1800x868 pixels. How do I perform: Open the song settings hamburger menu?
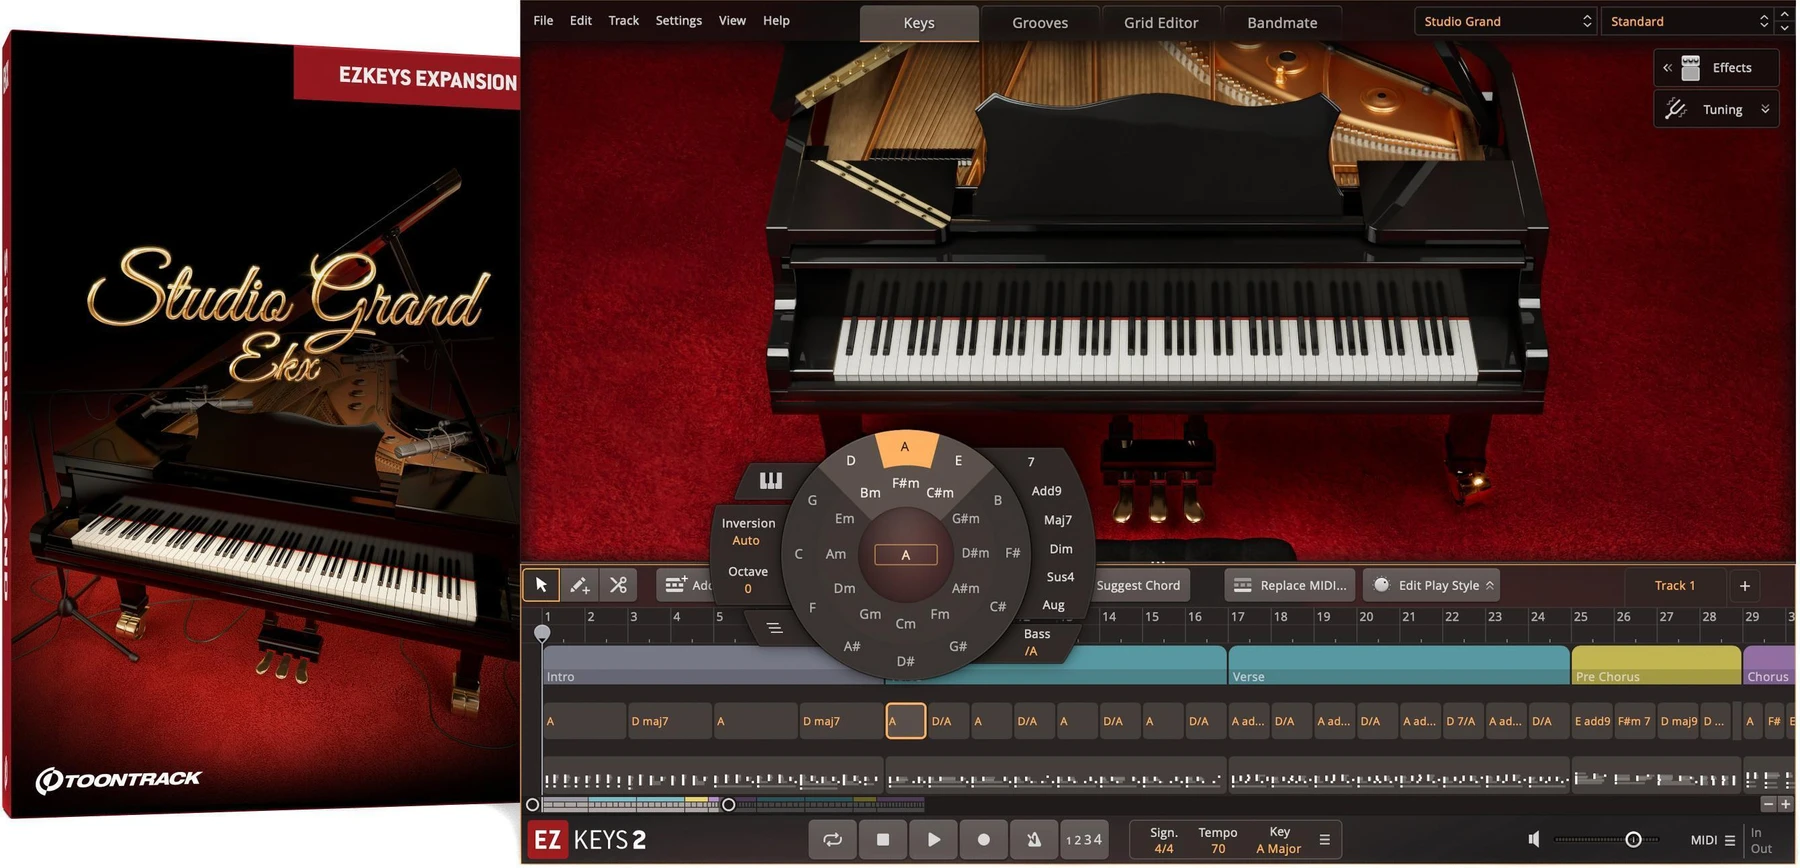[1325, 840]
